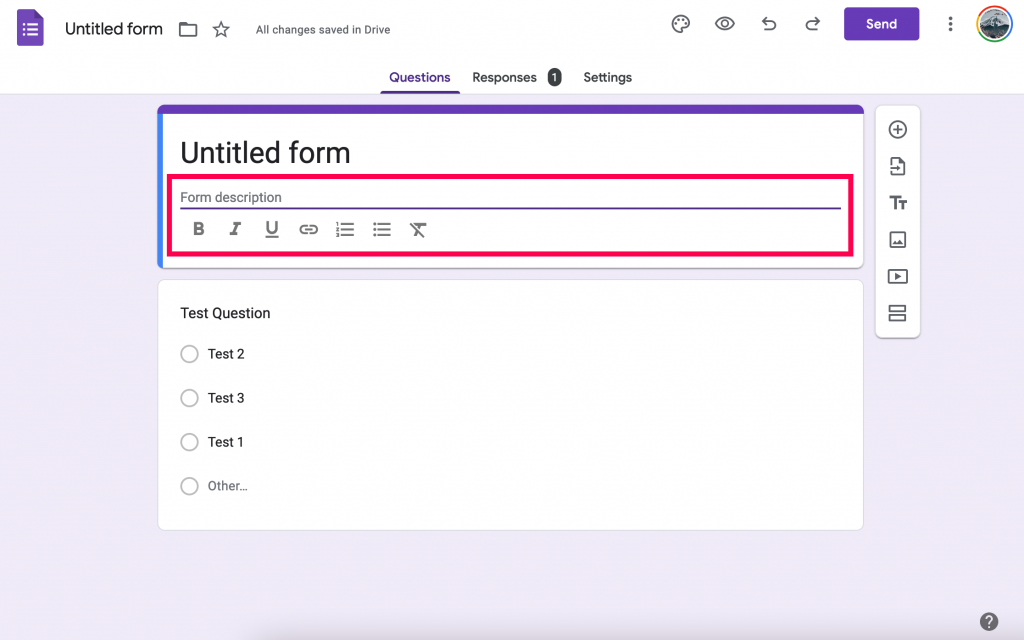The height and width of the screenshot is (640, 1024).
Task: Add a YouTube video to the form
Action: [x=897, y=276]
